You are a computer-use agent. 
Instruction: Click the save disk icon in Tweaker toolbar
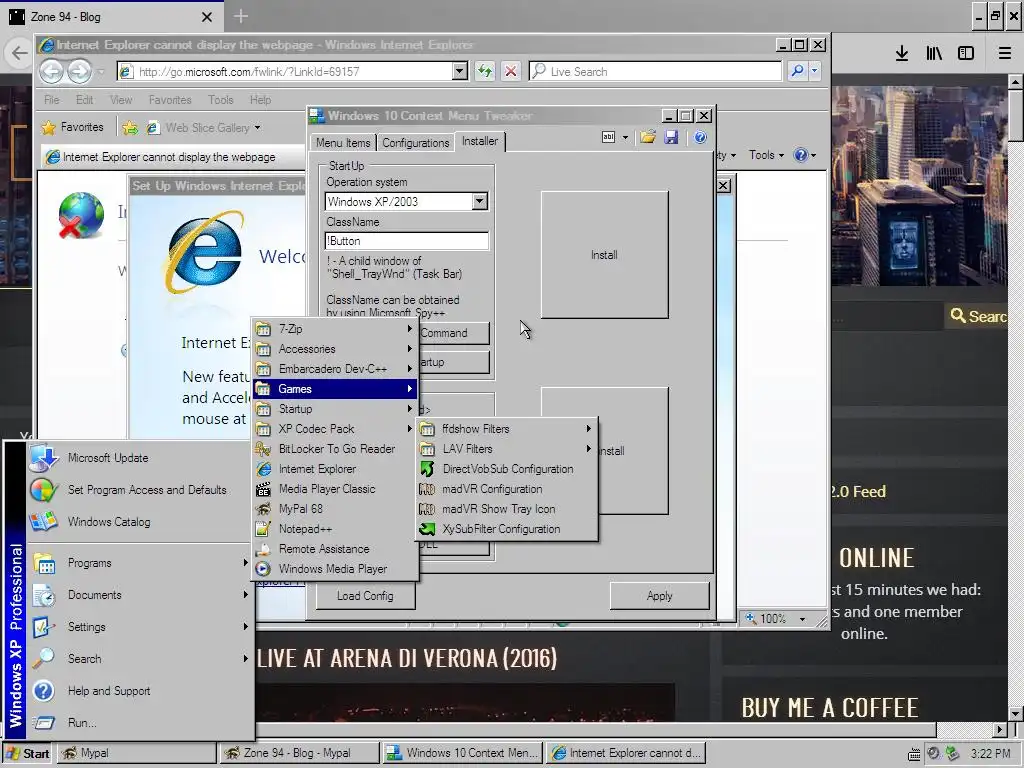click(671, 137)
